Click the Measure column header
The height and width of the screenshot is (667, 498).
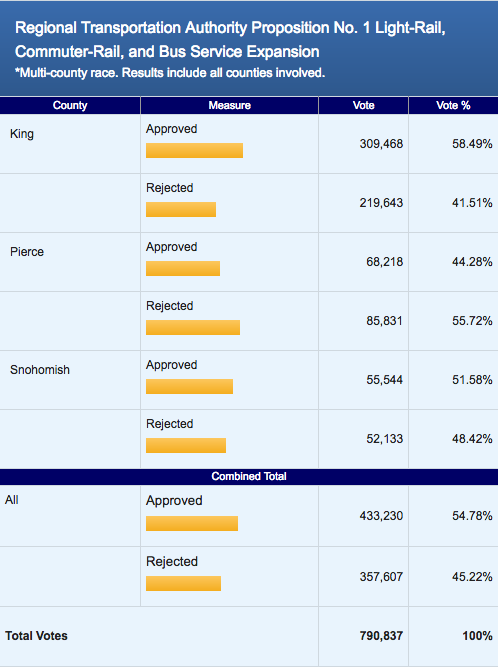click(x=229, y=105)
